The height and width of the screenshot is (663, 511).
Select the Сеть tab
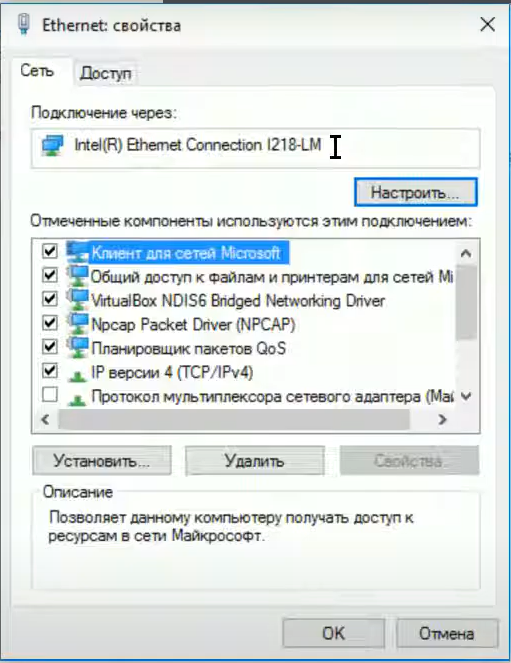pyautogui.click(x=37, y=71)
